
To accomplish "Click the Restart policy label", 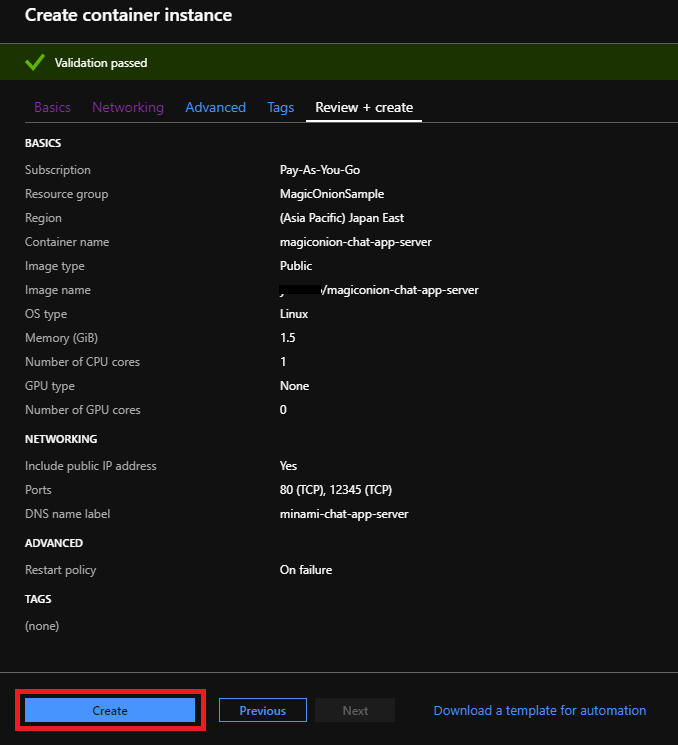I will [x=60, y=570].
